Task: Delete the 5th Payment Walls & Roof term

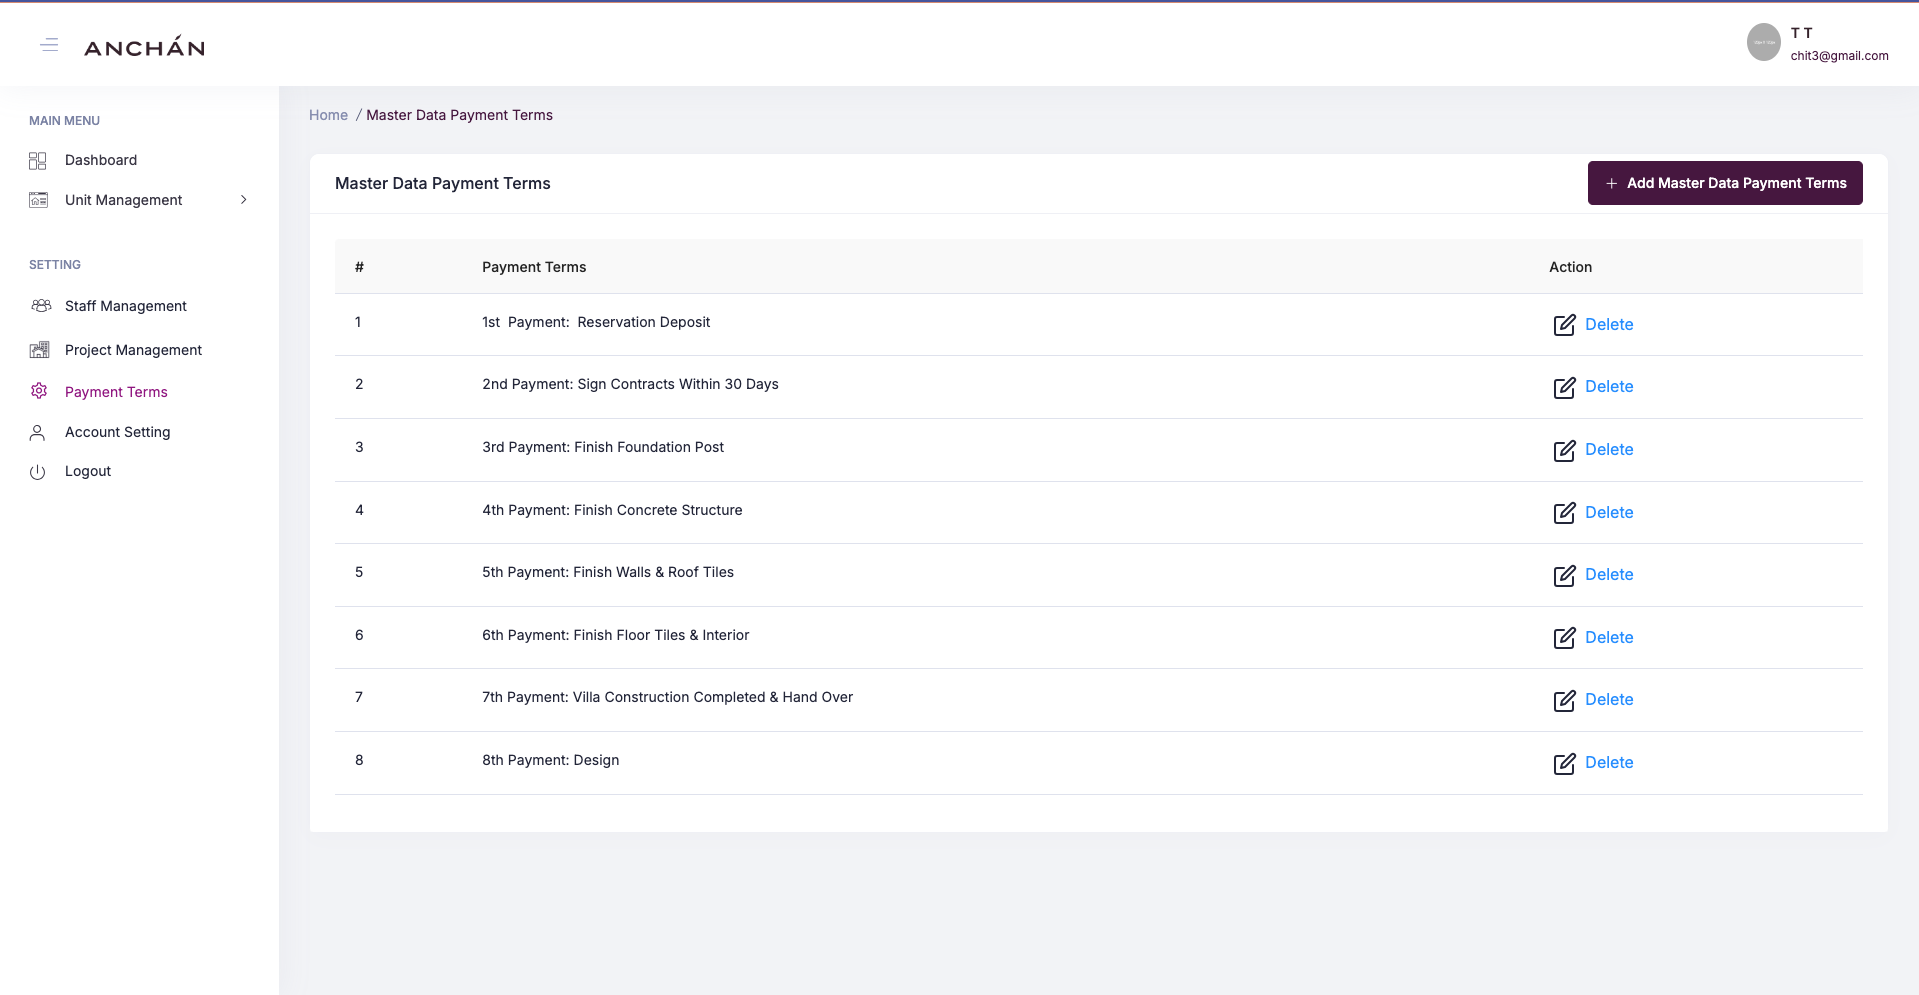Action: (1609, 574)
